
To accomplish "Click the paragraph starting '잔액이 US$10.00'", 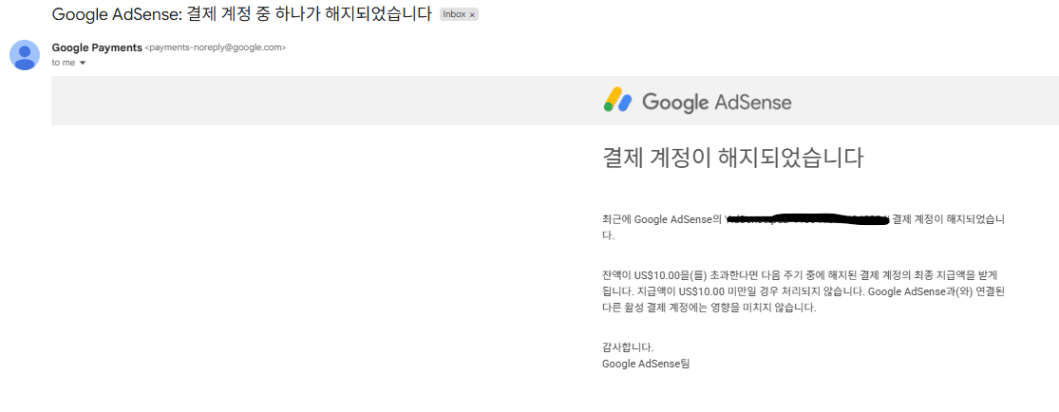I will 803,291.
